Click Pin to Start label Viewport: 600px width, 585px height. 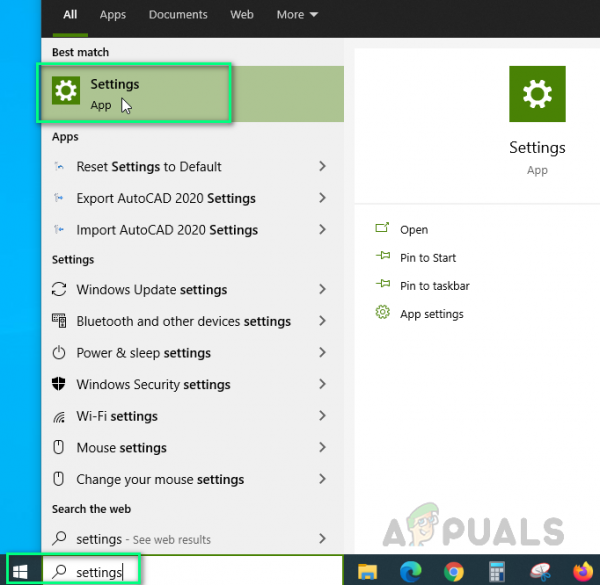pos(428,257)
